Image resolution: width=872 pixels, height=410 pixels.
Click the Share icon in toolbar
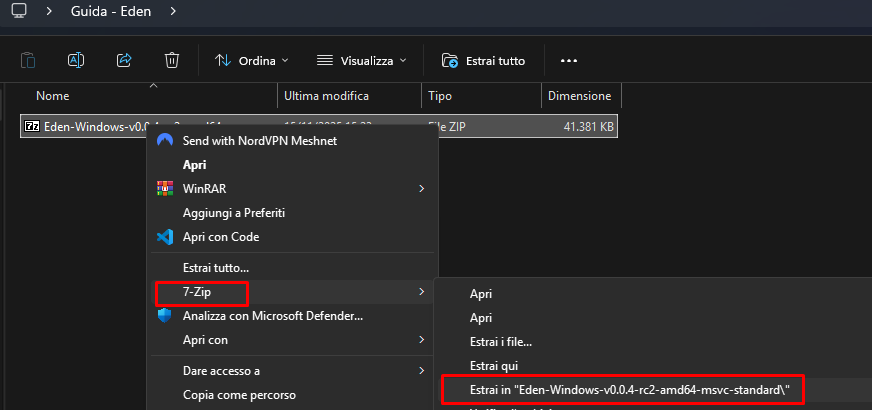[124, 60]
